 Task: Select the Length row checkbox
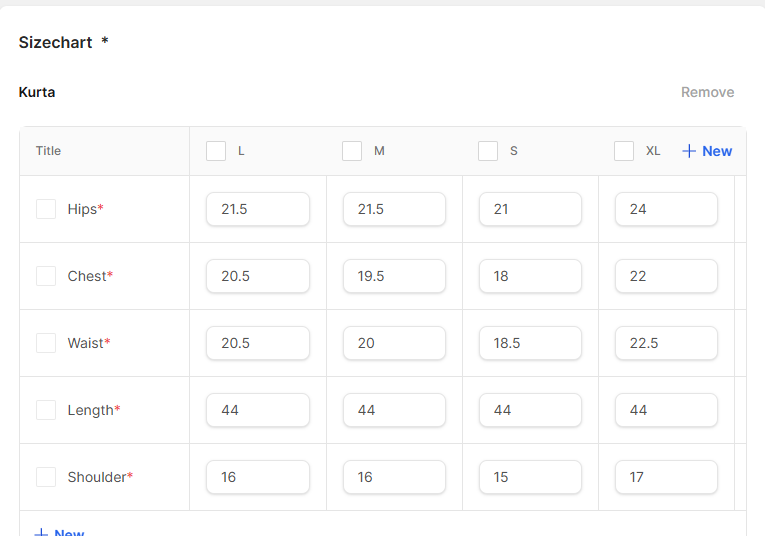point(46,410)
